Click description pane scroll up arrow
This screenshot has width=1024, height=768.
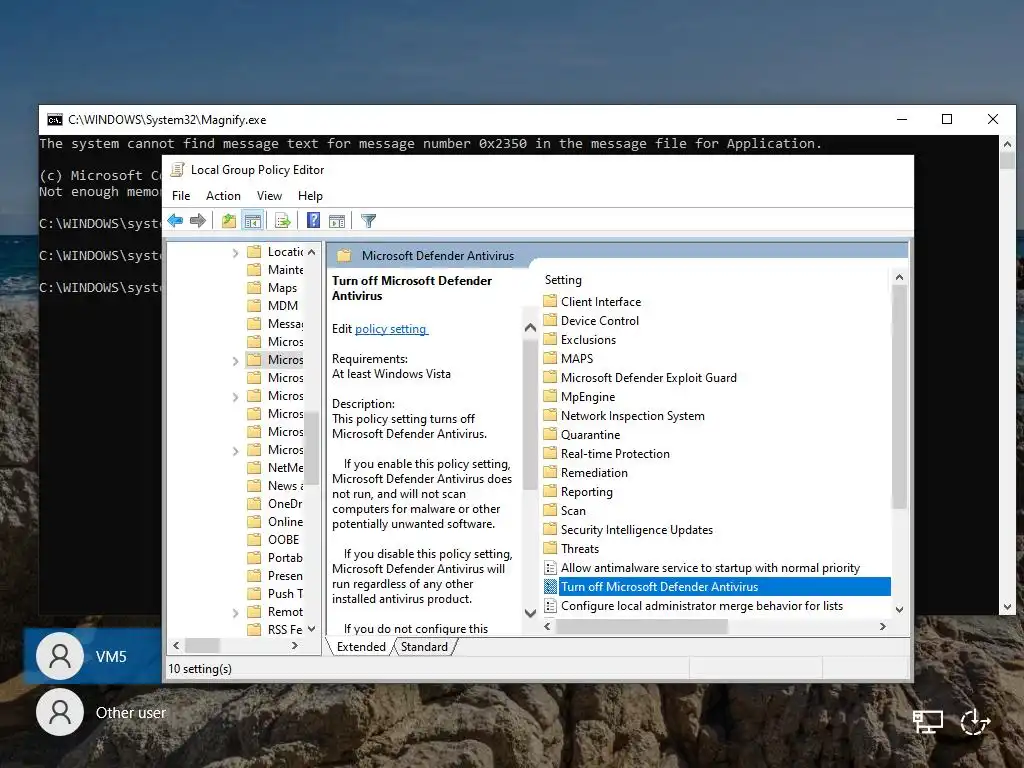[x=530, y=328]
